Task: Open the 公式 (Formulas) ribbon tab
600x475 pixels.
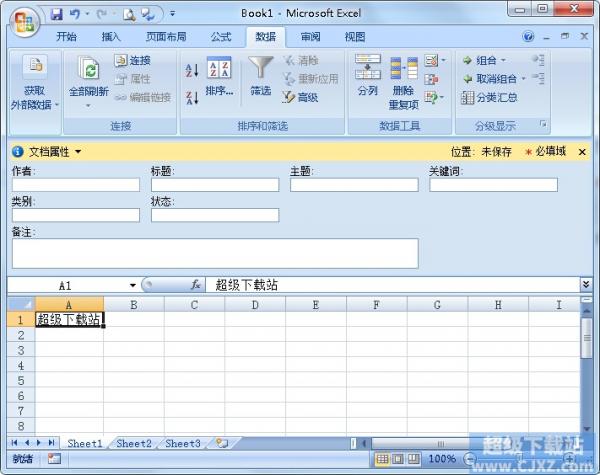Action: coord(221,37)
